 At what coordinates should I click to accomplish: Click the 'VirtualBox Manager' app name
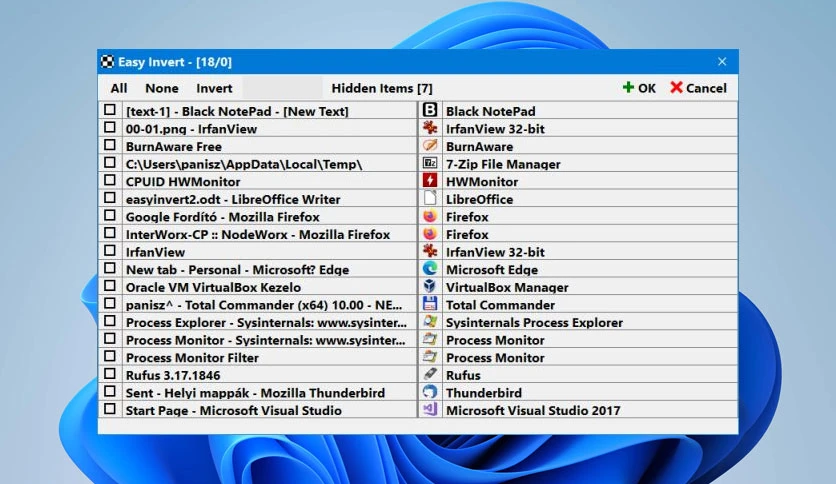pos(507,287)
